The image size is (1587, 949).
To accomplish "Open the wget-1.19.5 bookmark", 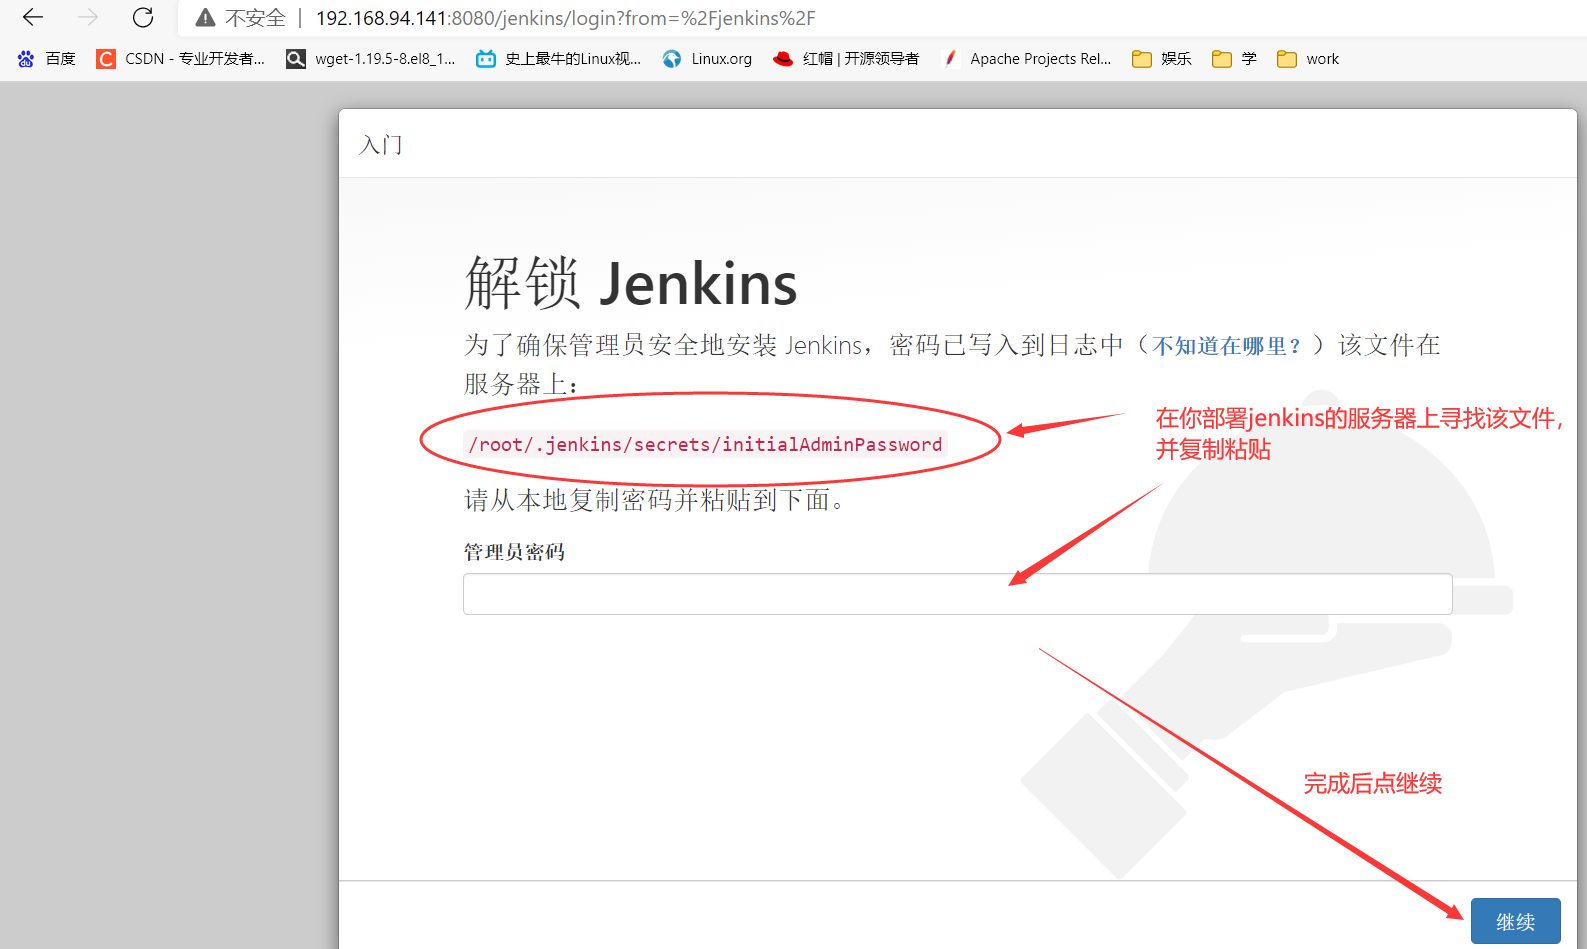I will pos(371,59).
